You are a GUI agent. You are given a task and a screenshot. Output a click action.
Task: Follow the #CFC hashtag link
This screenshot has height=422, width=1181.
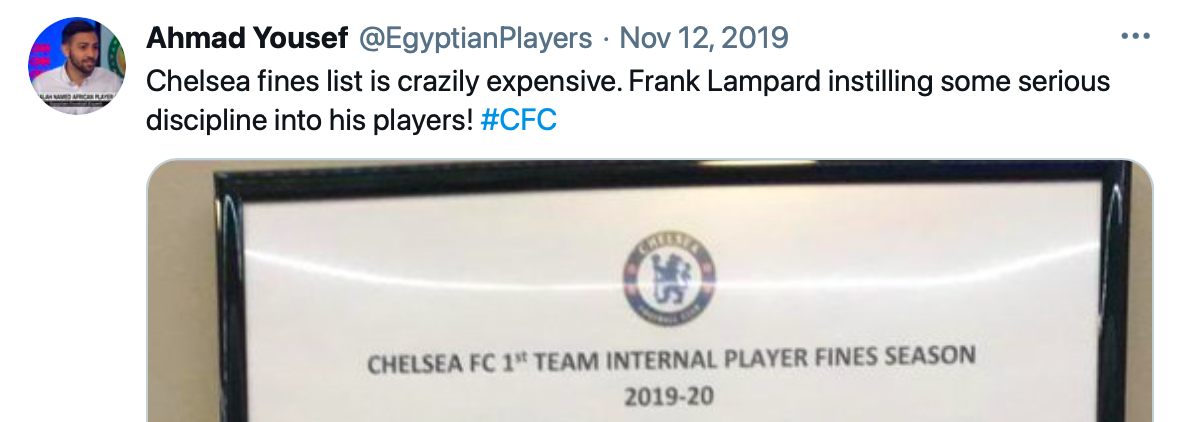click(x=518, y=121)
